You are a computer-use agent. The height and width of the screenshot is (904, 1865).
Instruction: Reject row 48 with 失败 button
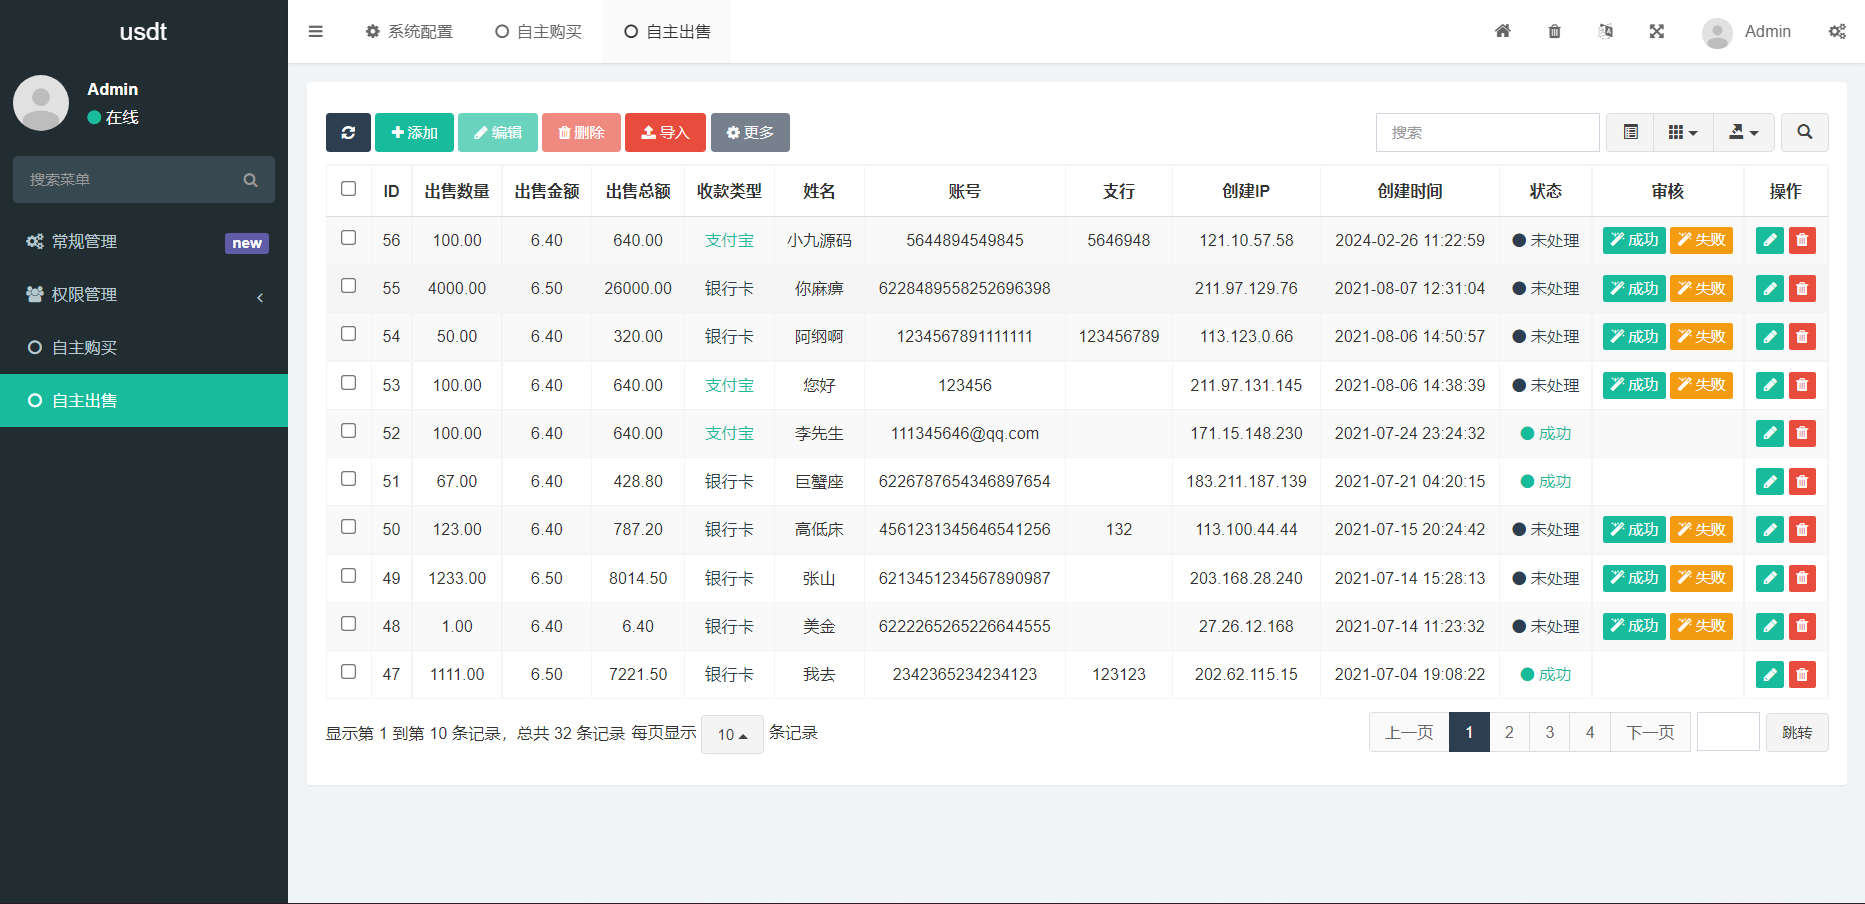click(1701, 626)
